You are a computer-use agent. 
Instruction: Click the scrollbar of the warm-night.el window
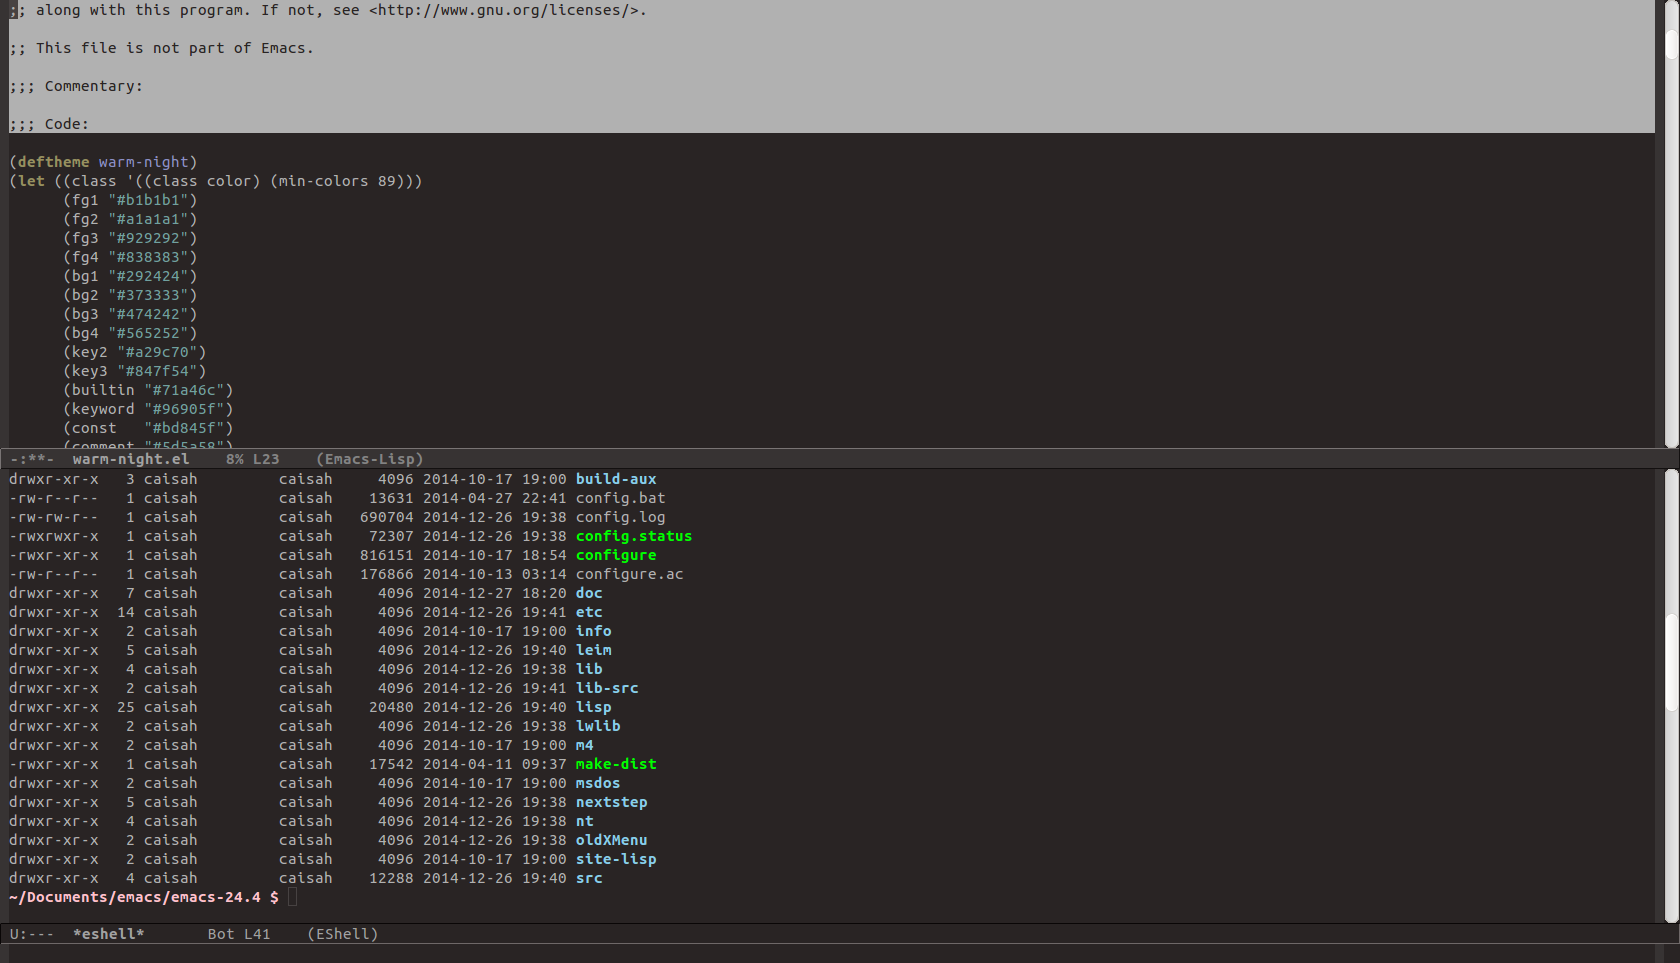pos(1671,223)
